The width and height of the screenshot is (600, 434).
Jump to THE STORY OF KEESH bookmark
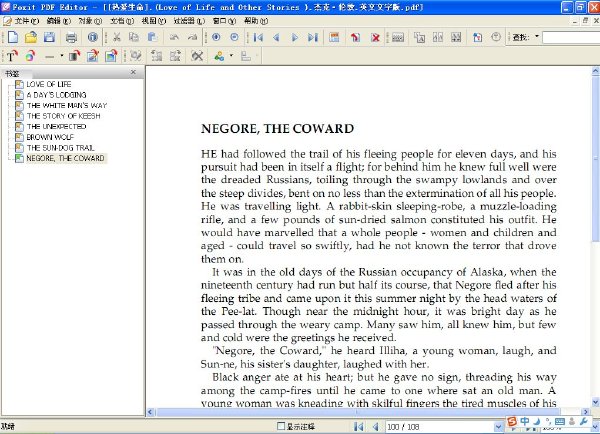(x=63, y=116)
